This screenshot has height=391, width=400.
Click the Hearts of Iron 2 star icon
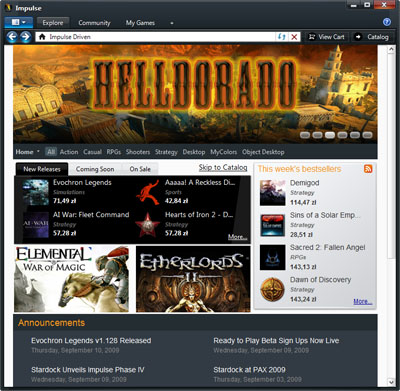(148, 225)
